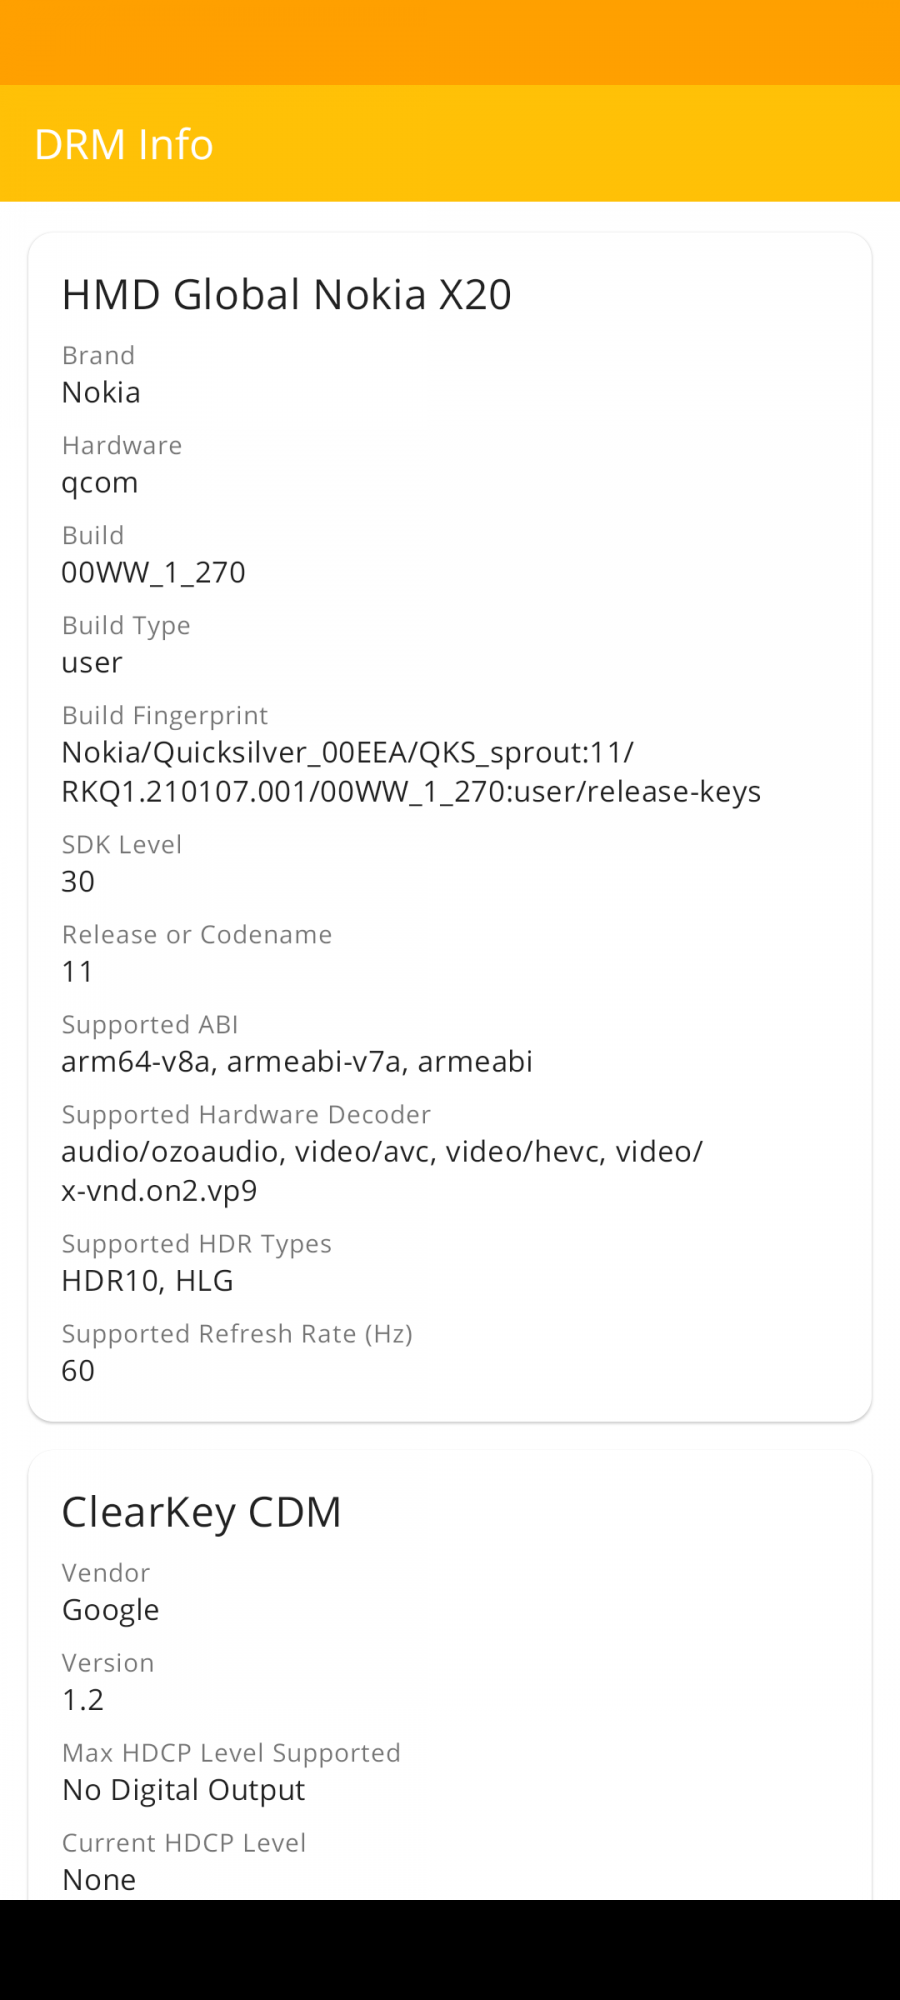Tap the Brand value Nokia

click(101, 392)
